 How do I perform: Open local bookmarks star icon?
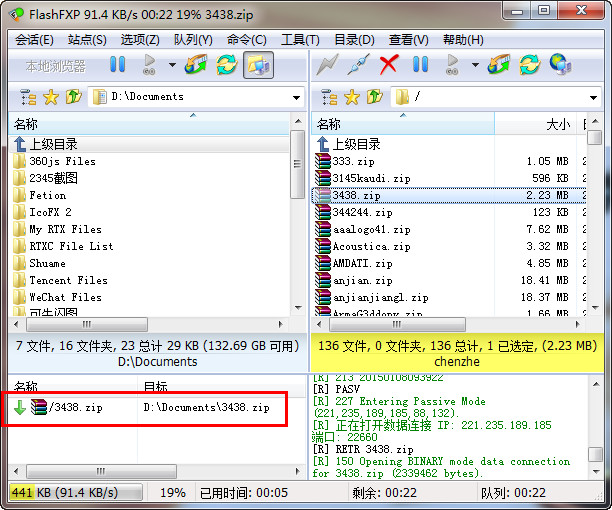point(50,97)
